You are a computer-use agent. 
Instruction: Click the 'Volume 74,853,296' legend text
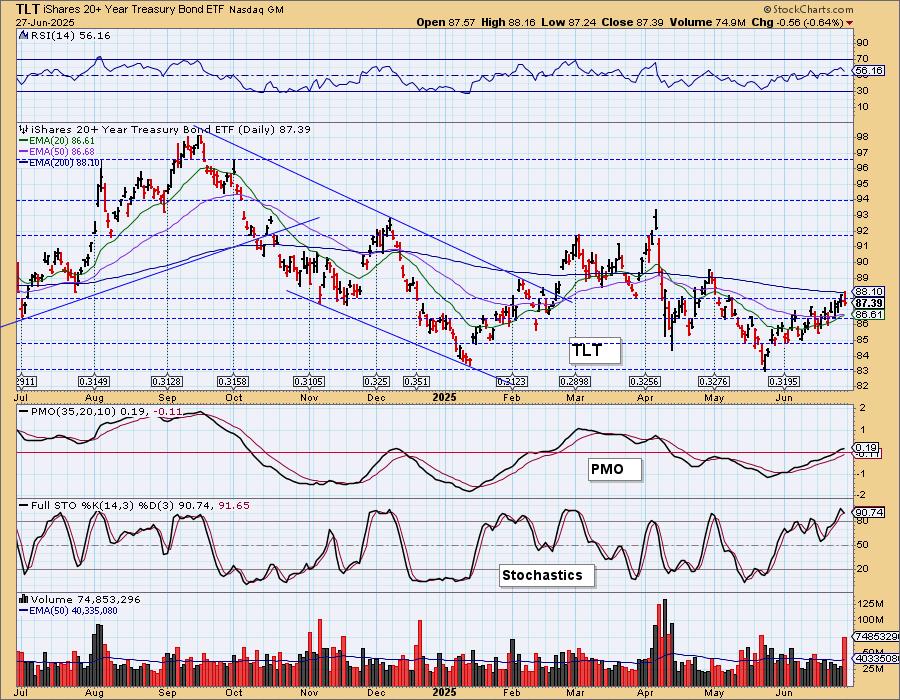tap(86, 600)
